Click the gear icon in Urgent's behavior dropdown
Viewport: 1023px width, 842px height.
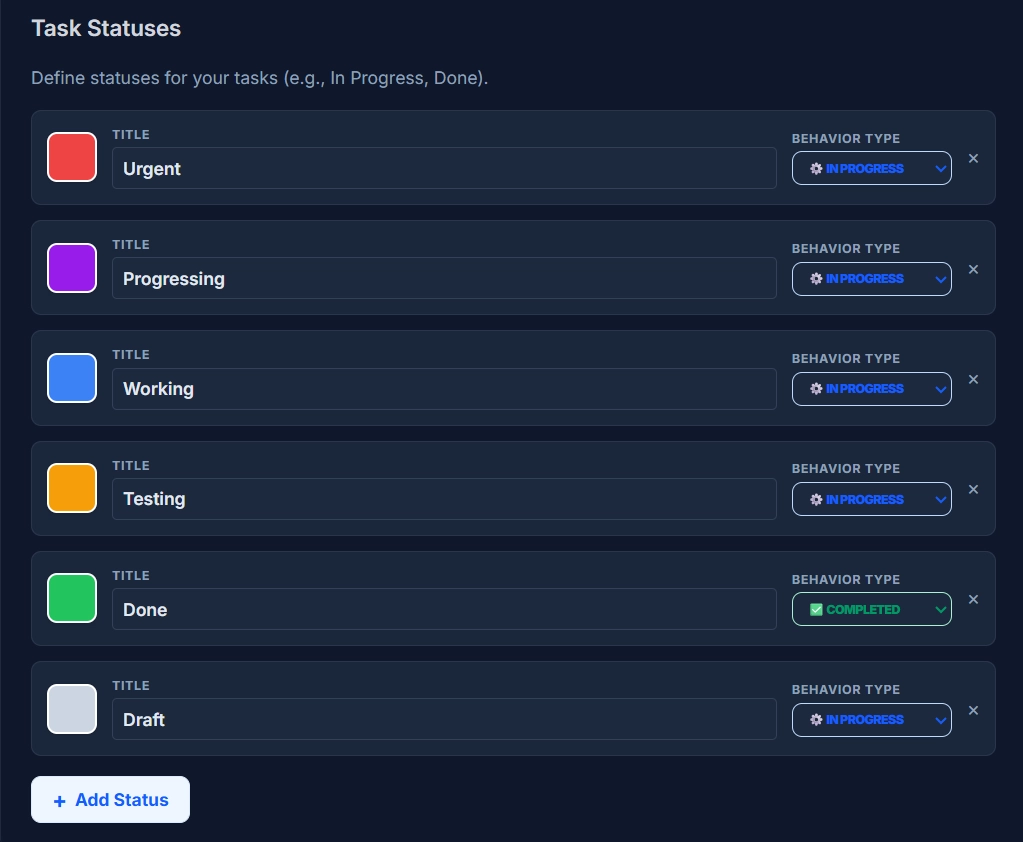[x=814, y=168]
